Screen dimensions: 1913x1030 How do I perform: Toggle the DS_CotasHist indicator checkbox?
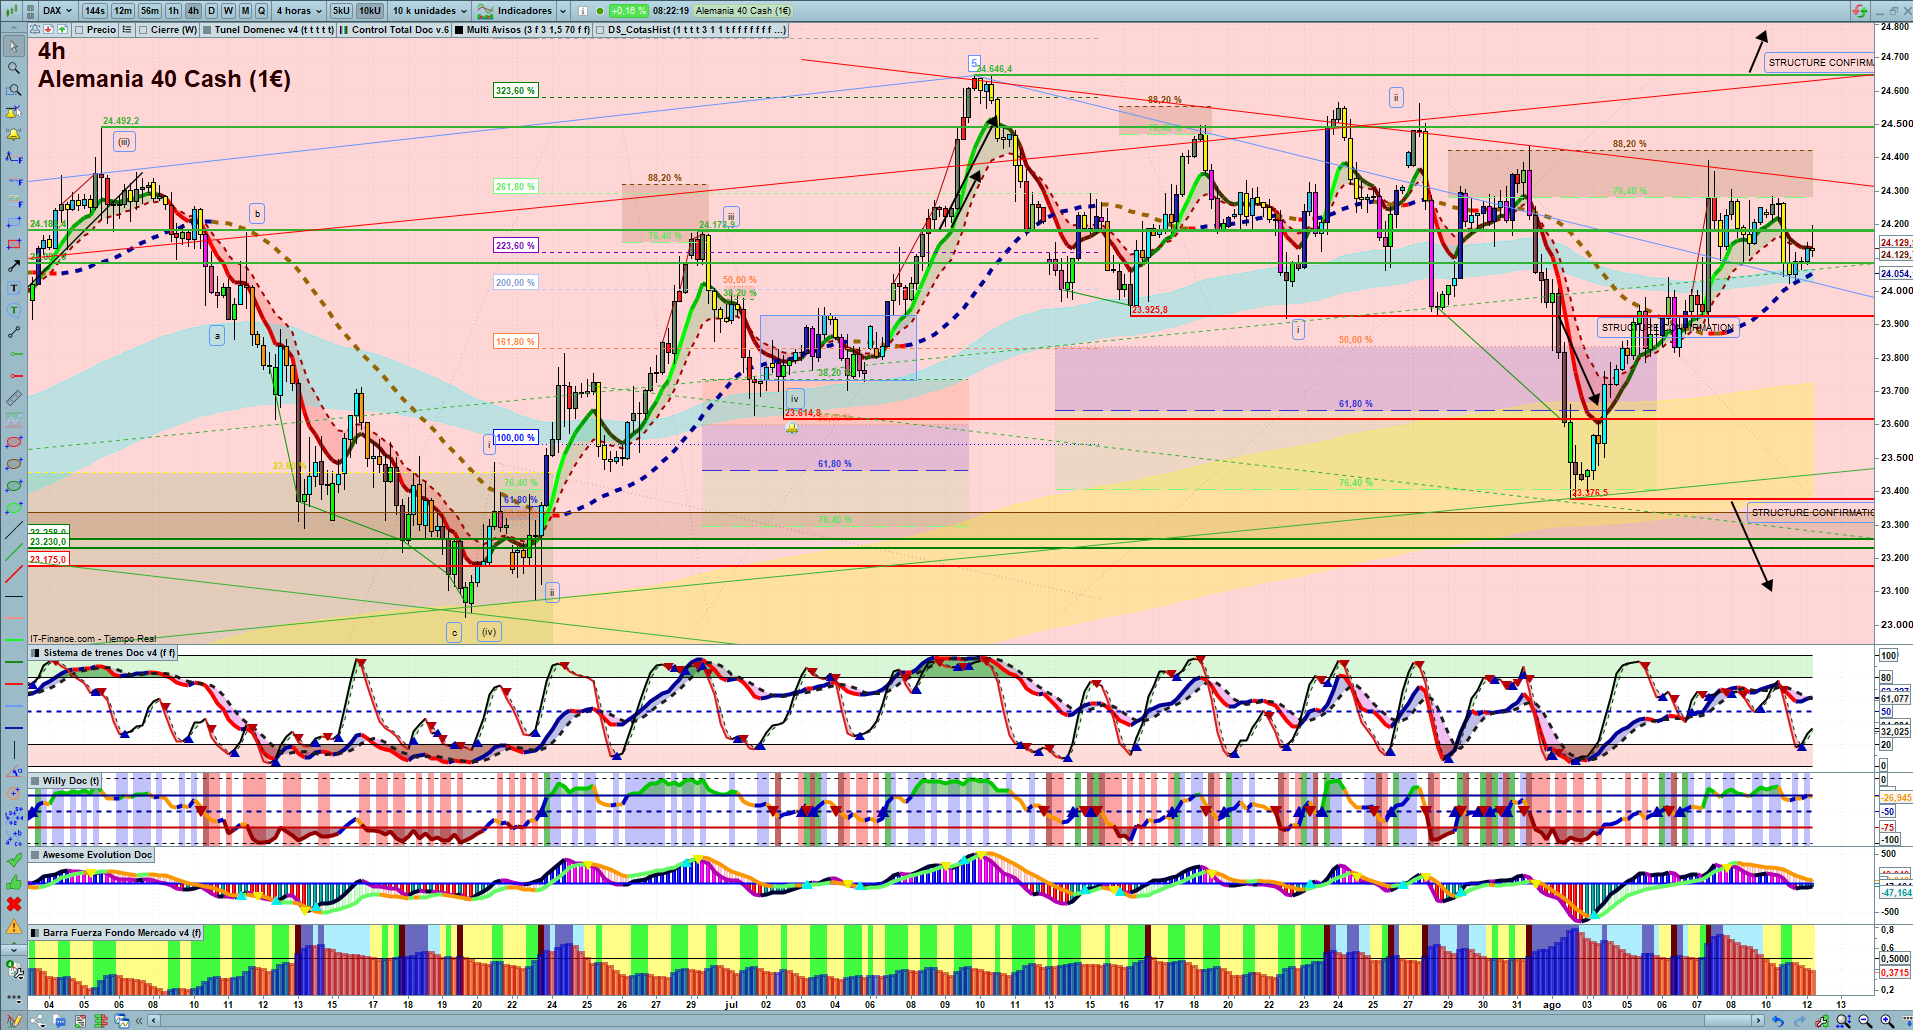click(600, 30)
